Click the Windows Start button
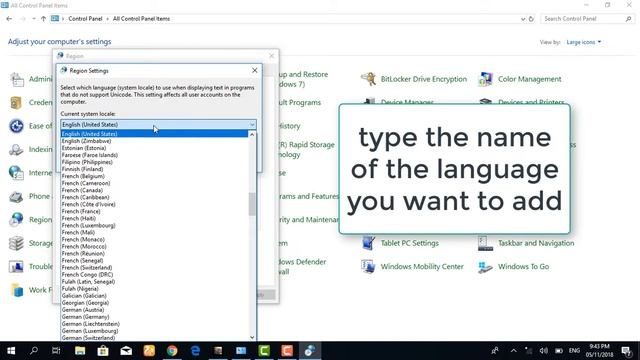The image size is (640, 360). 11,351
